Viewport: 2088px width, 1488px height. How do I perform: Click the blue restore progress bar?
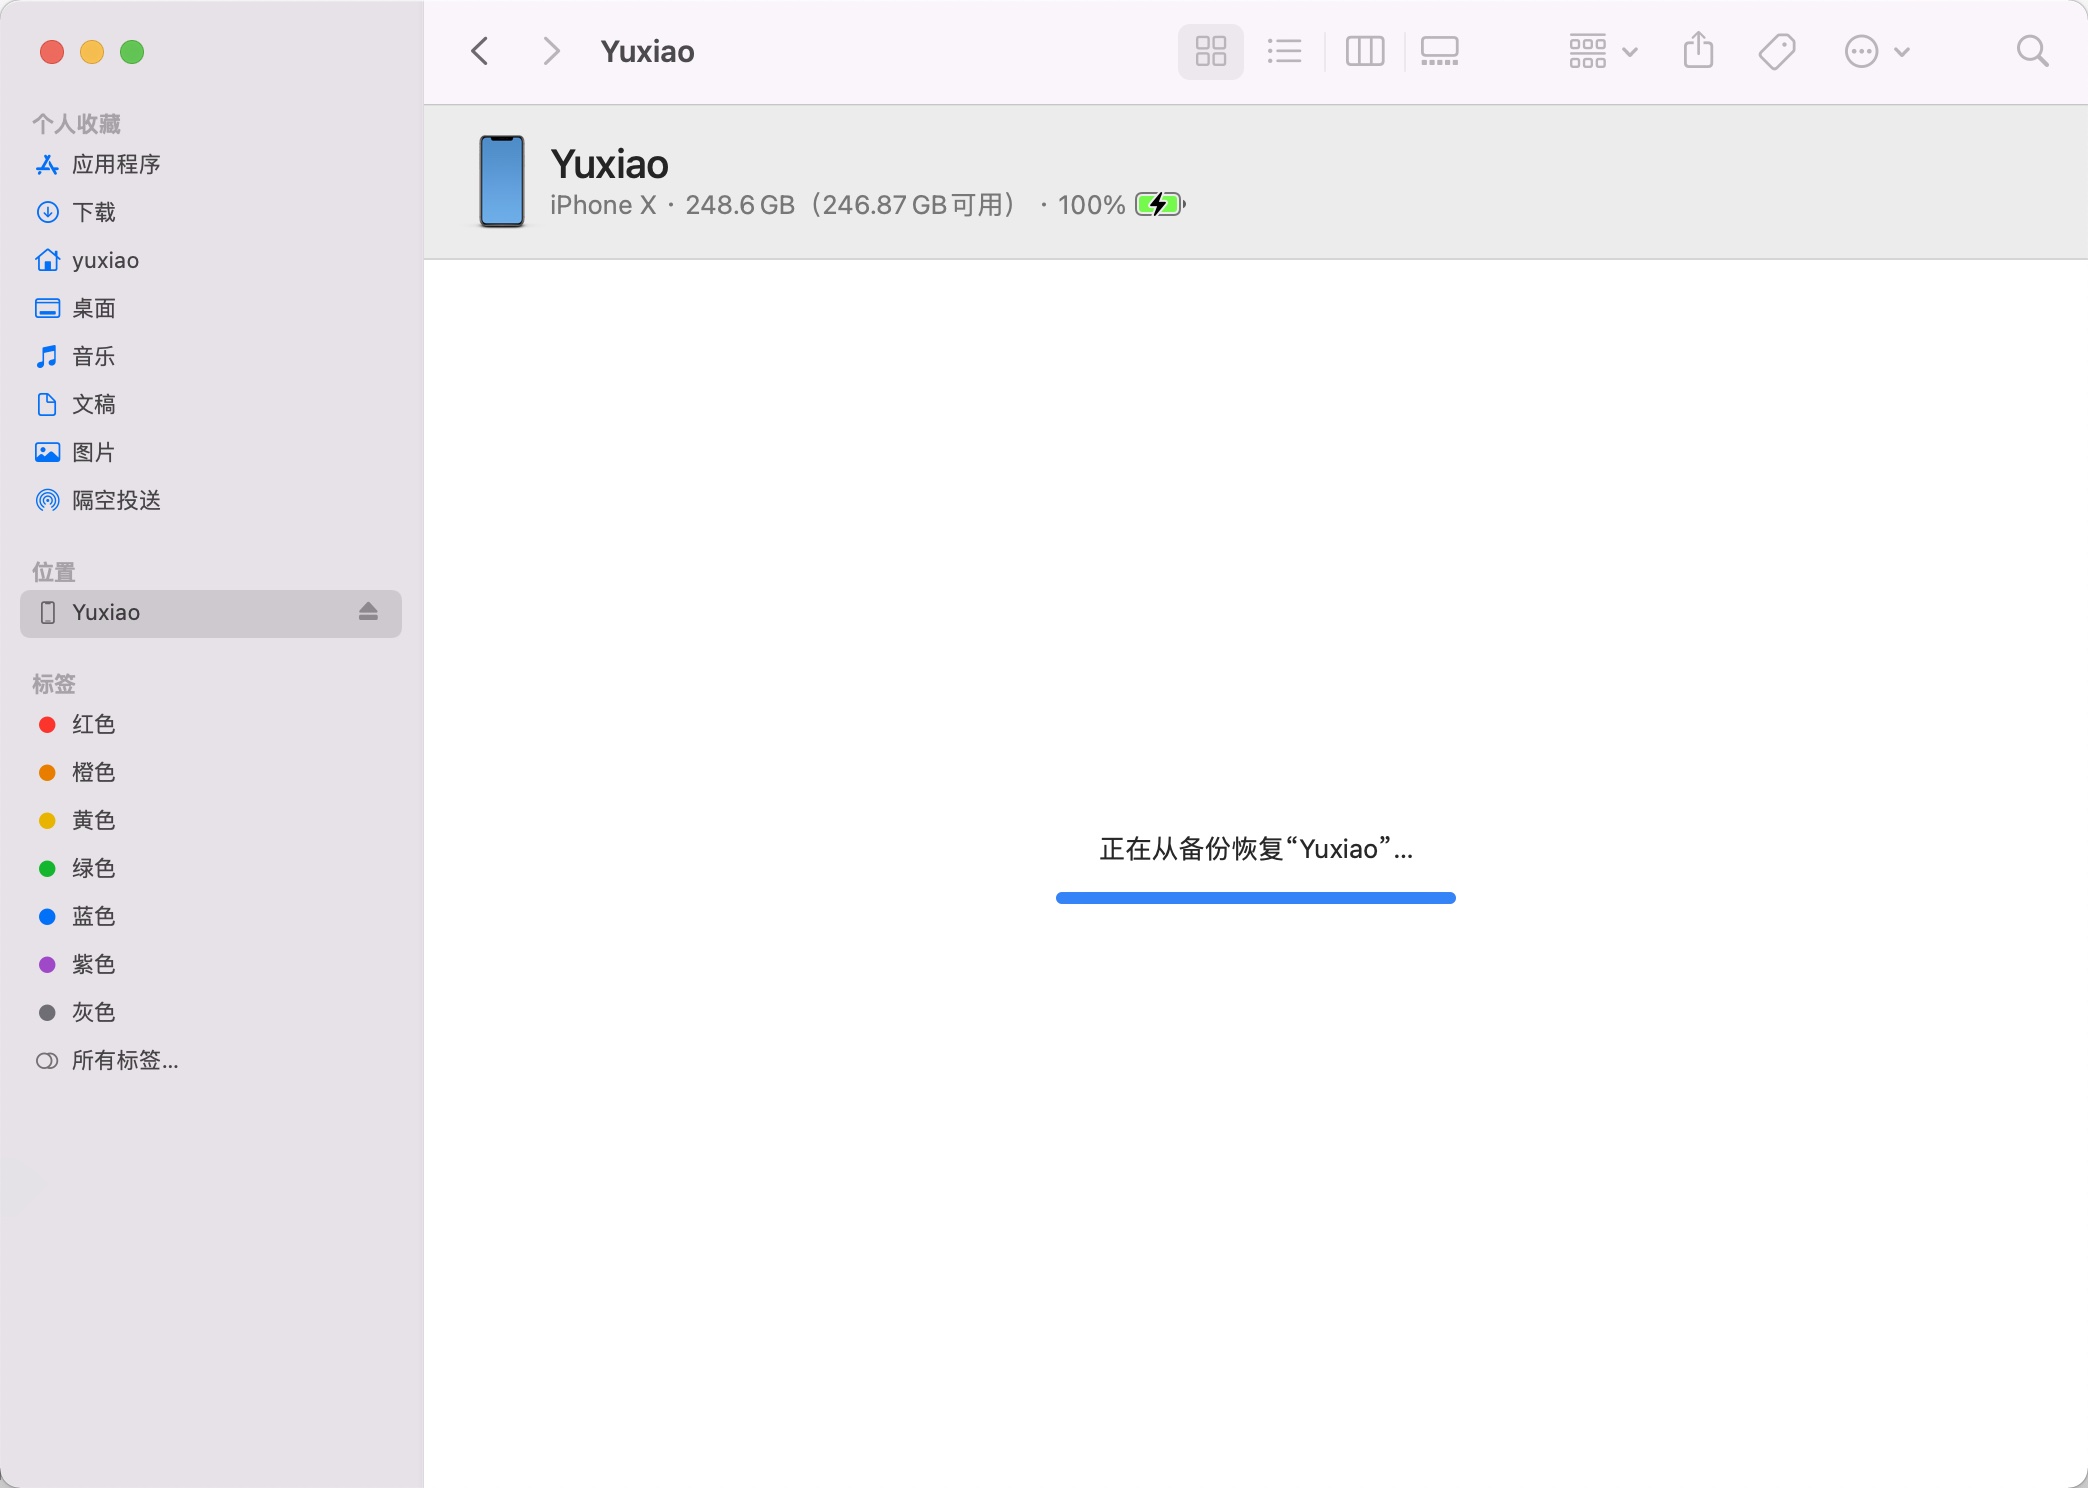(x=1255, y=898)
